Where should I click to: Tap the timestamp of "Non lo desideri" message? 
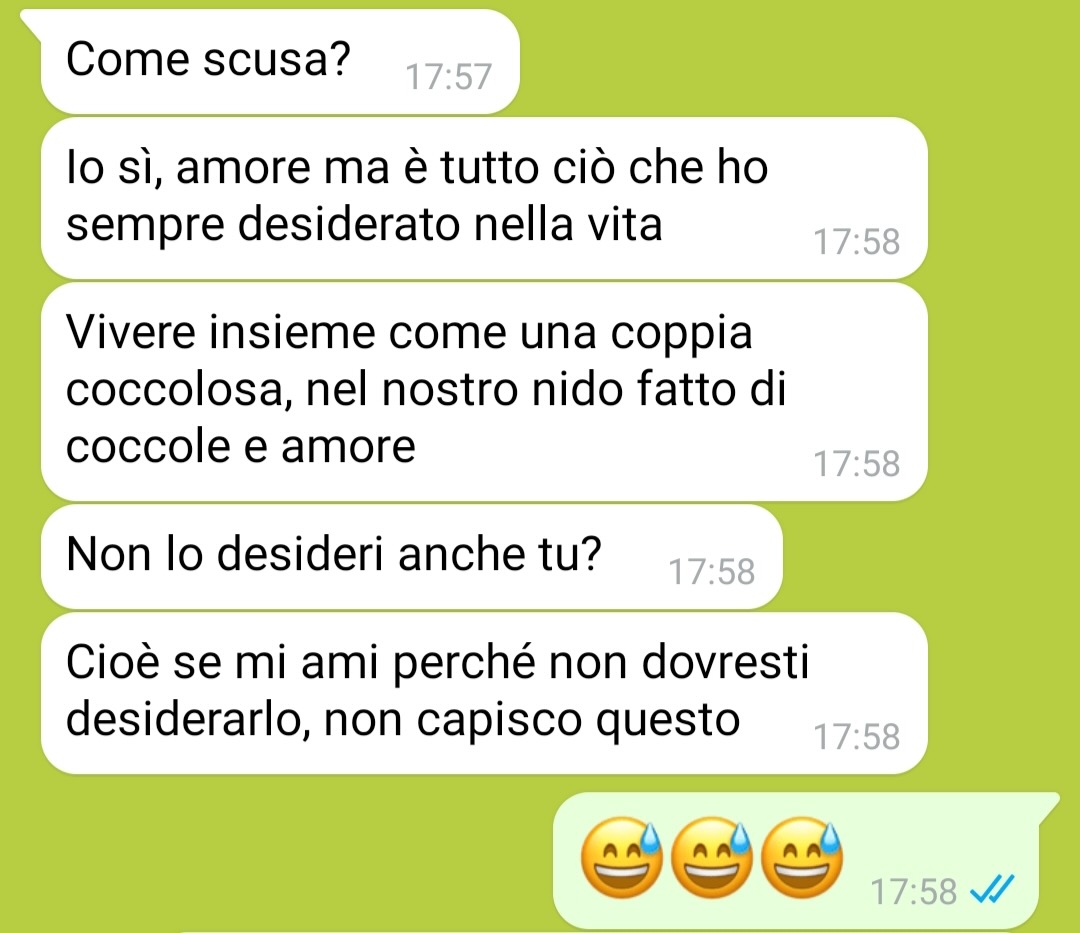click(x=712, y=572)
